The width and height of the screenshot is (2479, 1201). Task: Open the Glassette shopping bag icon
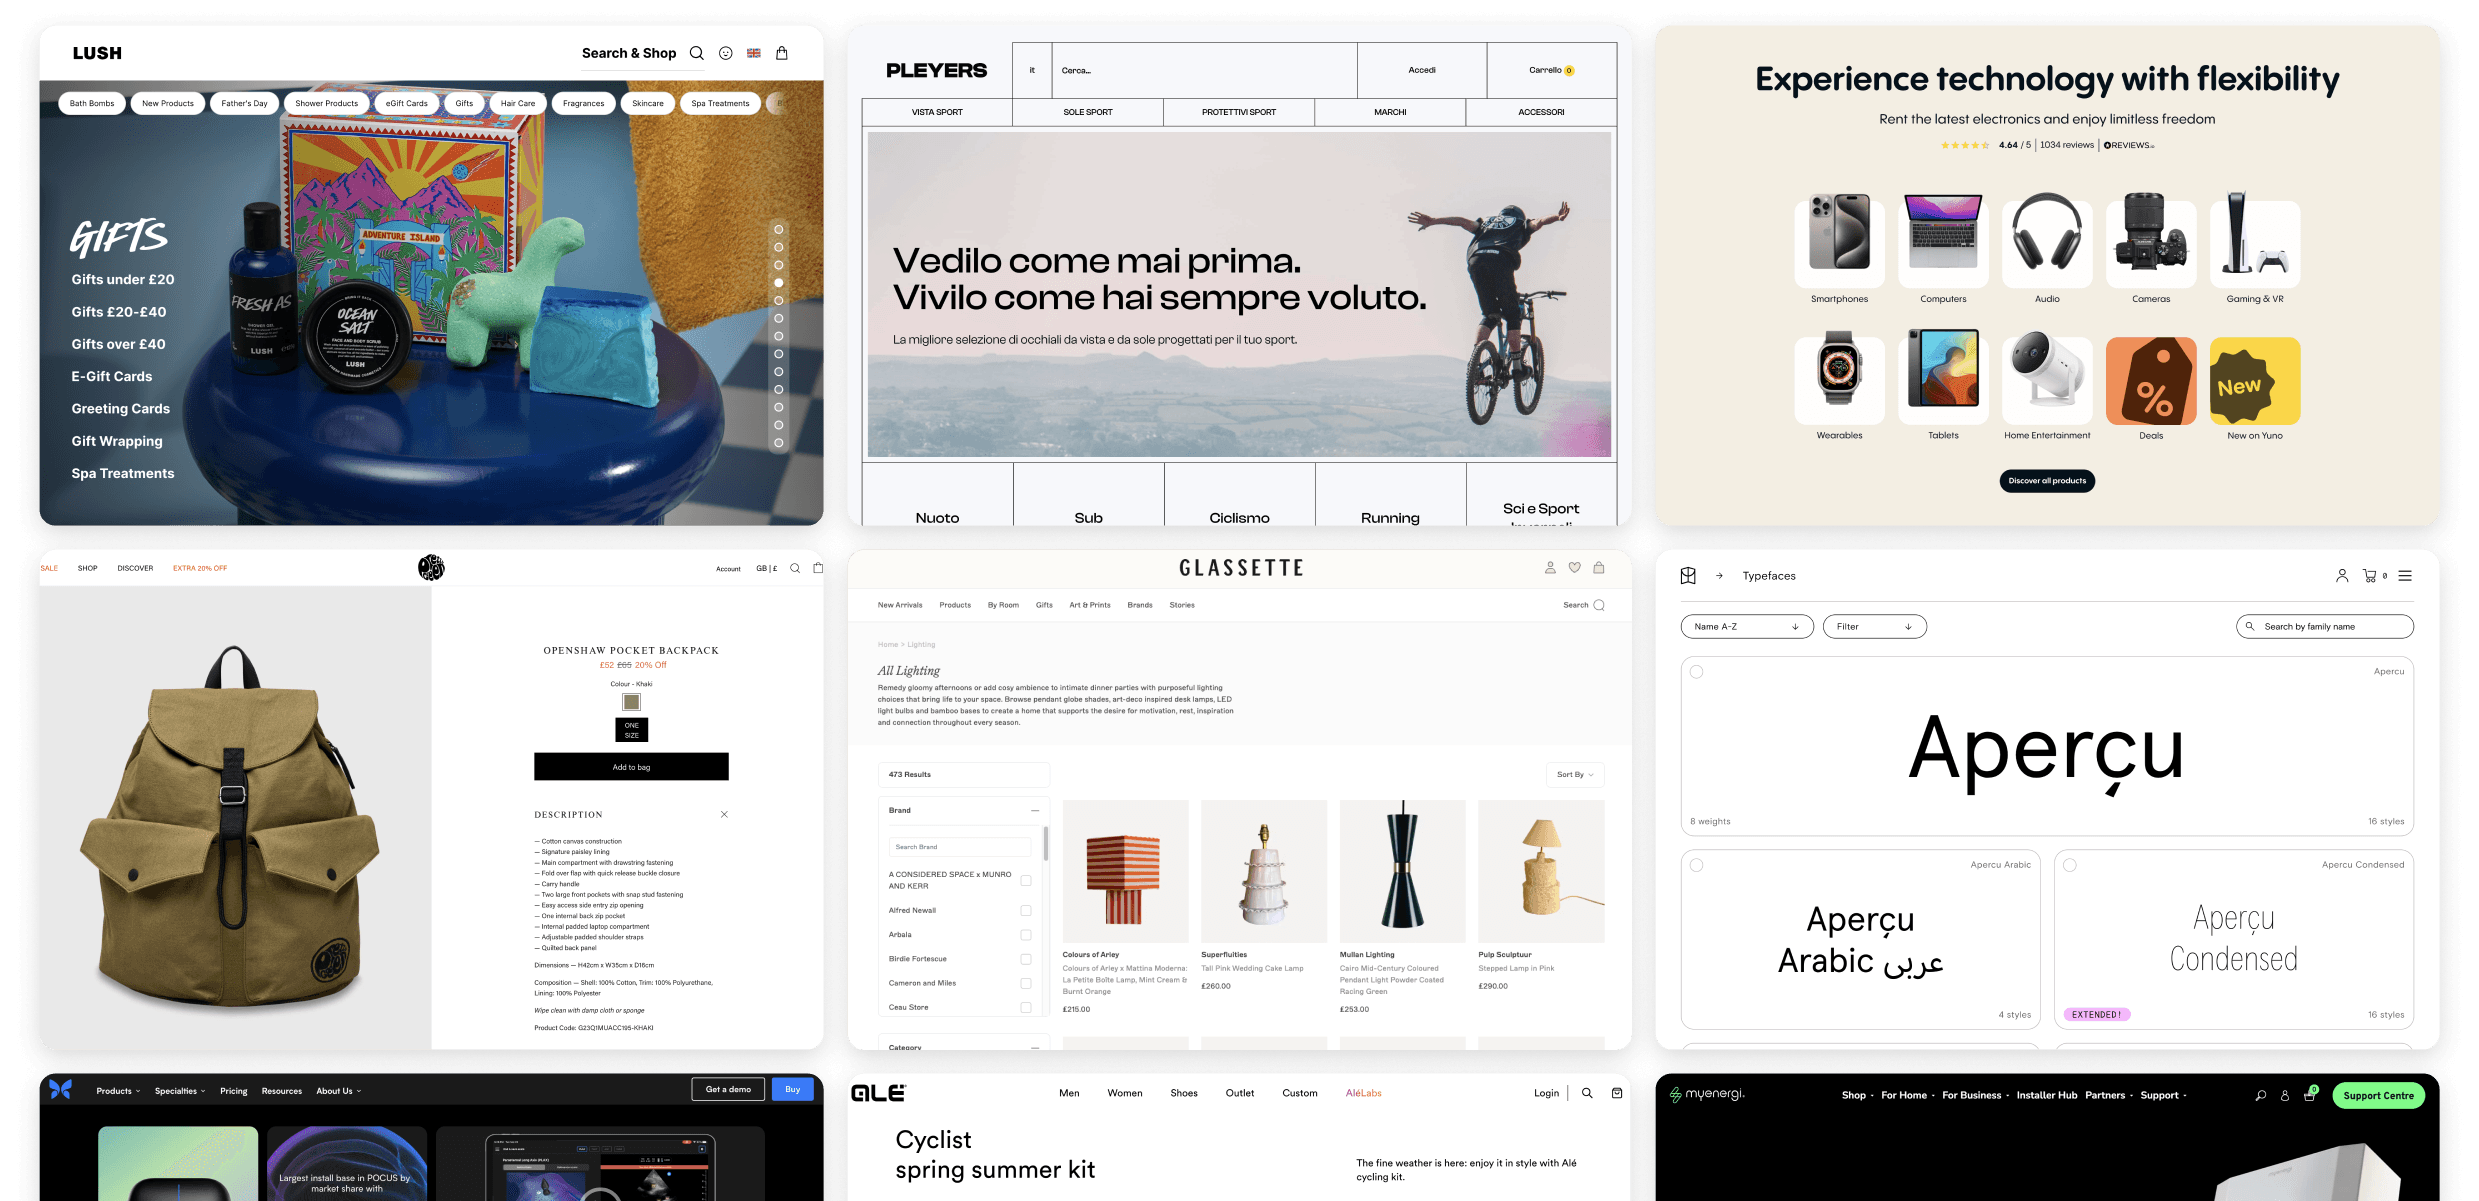point(1599,567)
